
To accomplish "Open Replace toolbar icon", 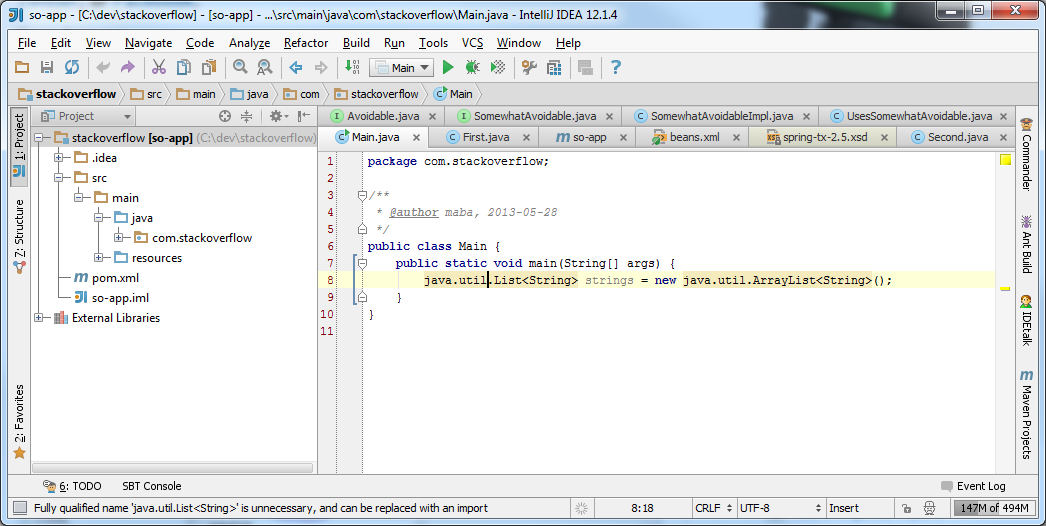I will tap(265, 67).
